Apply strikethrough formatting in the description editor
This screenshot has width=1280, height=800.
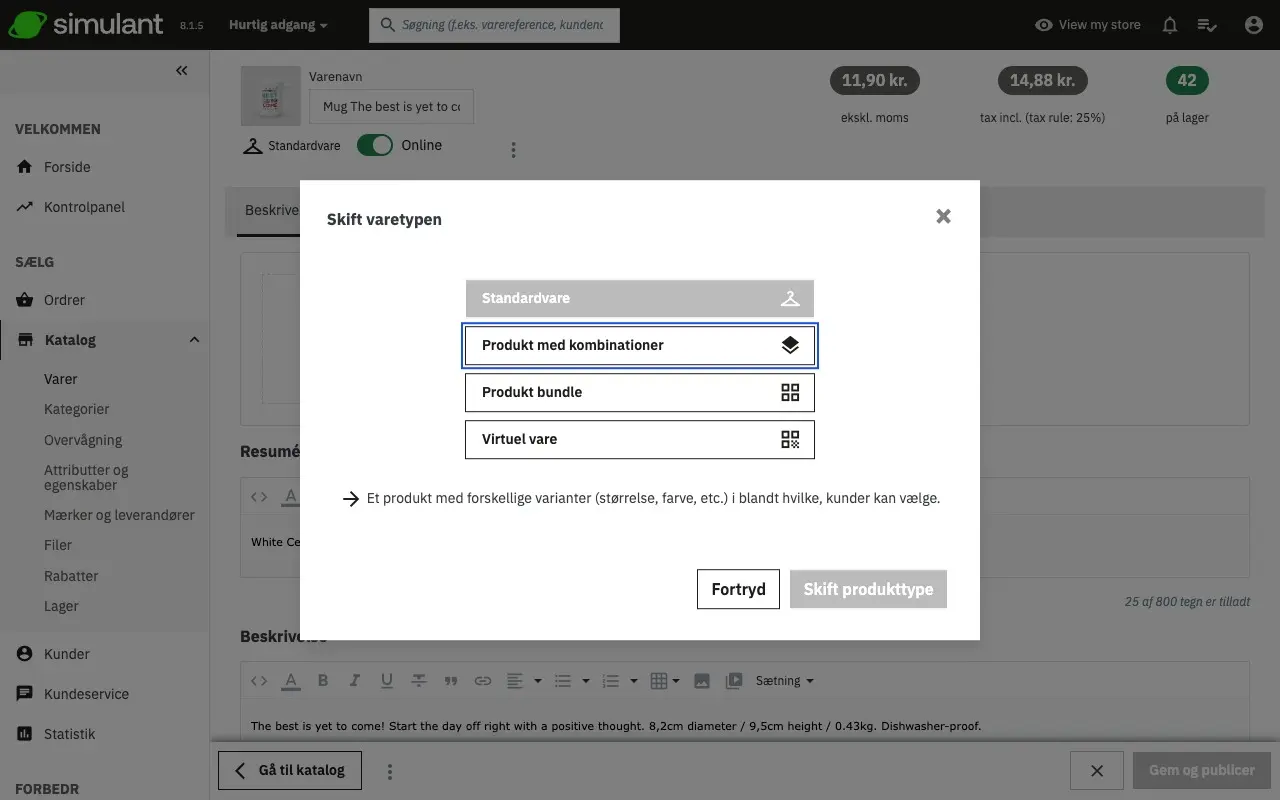419,681
